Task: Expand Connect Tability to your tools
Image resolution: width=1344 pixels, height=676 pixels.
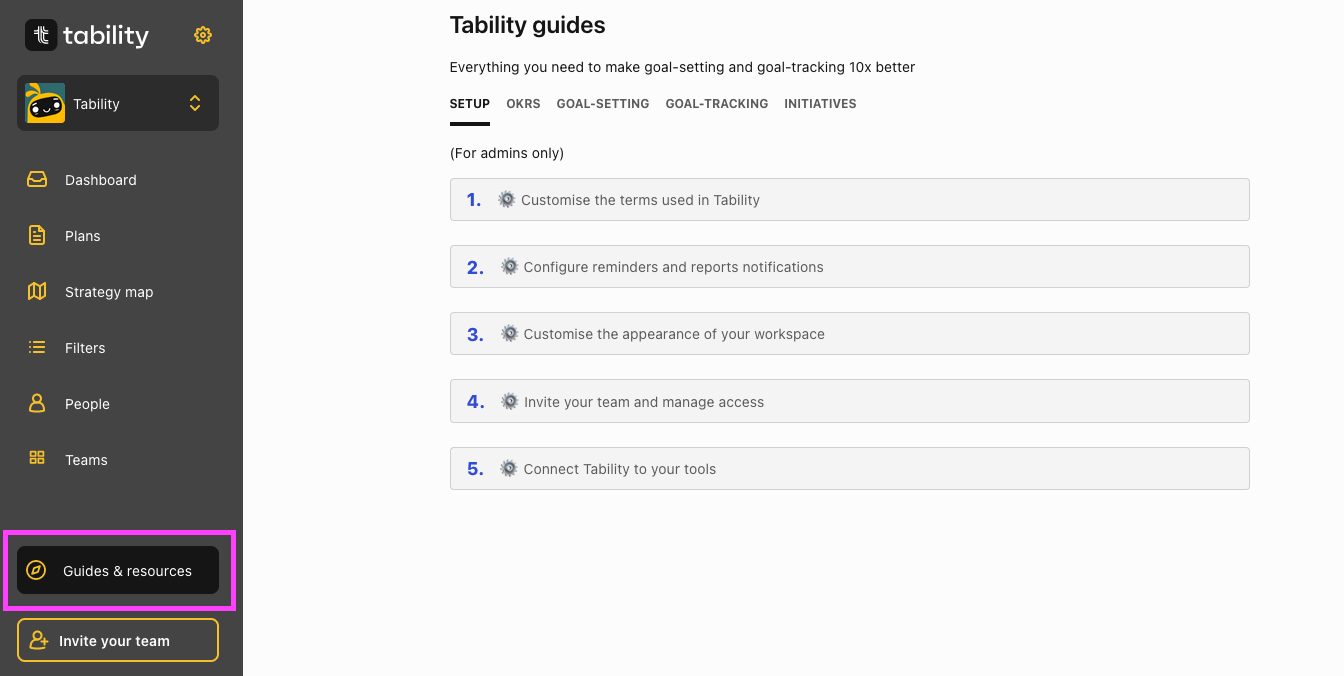Action: [x=850, y=469]
